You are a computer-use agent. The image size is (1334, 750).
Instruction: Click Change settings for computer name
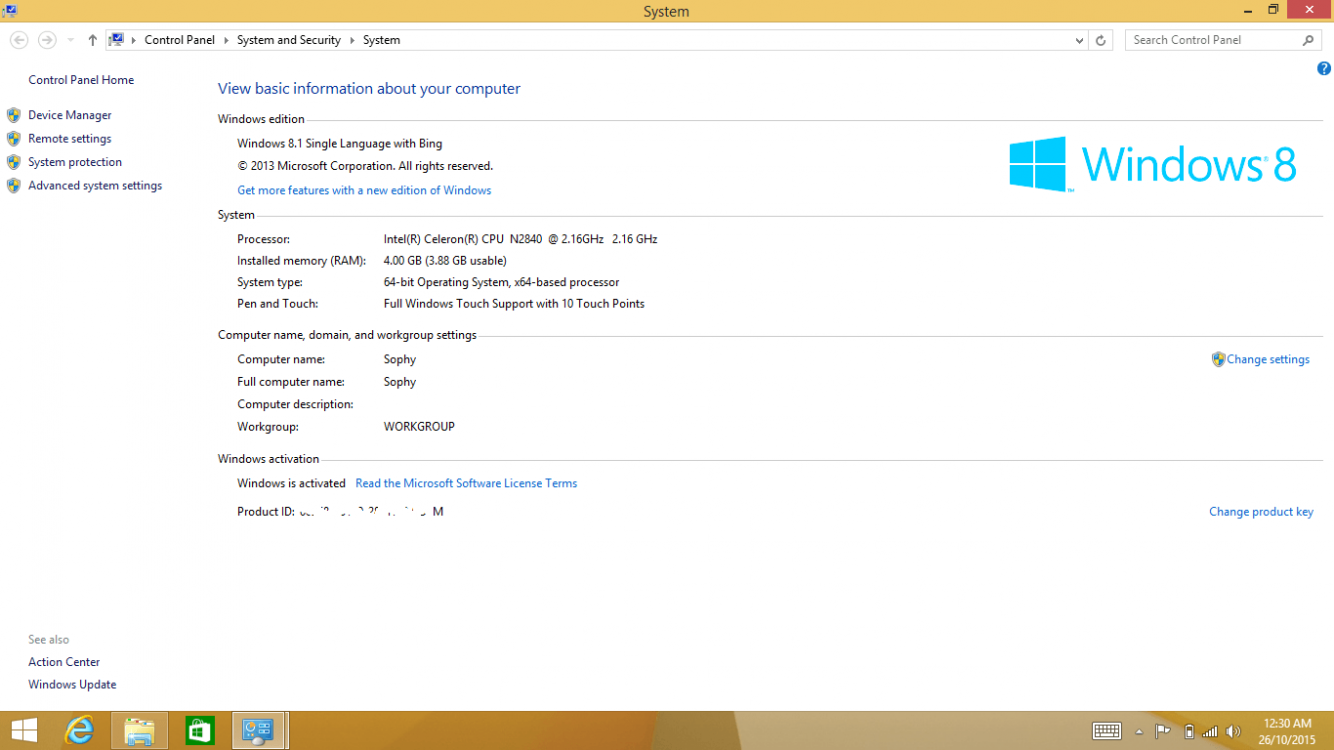(1268, 360)
